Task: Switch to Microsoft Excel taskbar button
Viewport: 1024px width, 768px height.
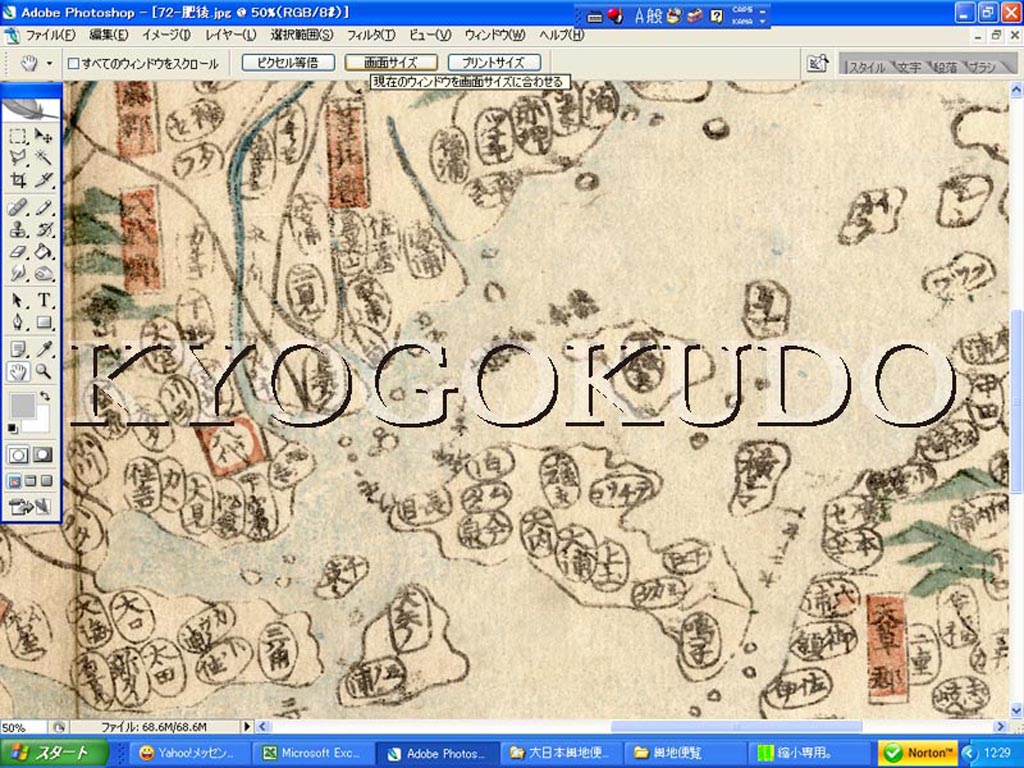Action: pos(312,753)
